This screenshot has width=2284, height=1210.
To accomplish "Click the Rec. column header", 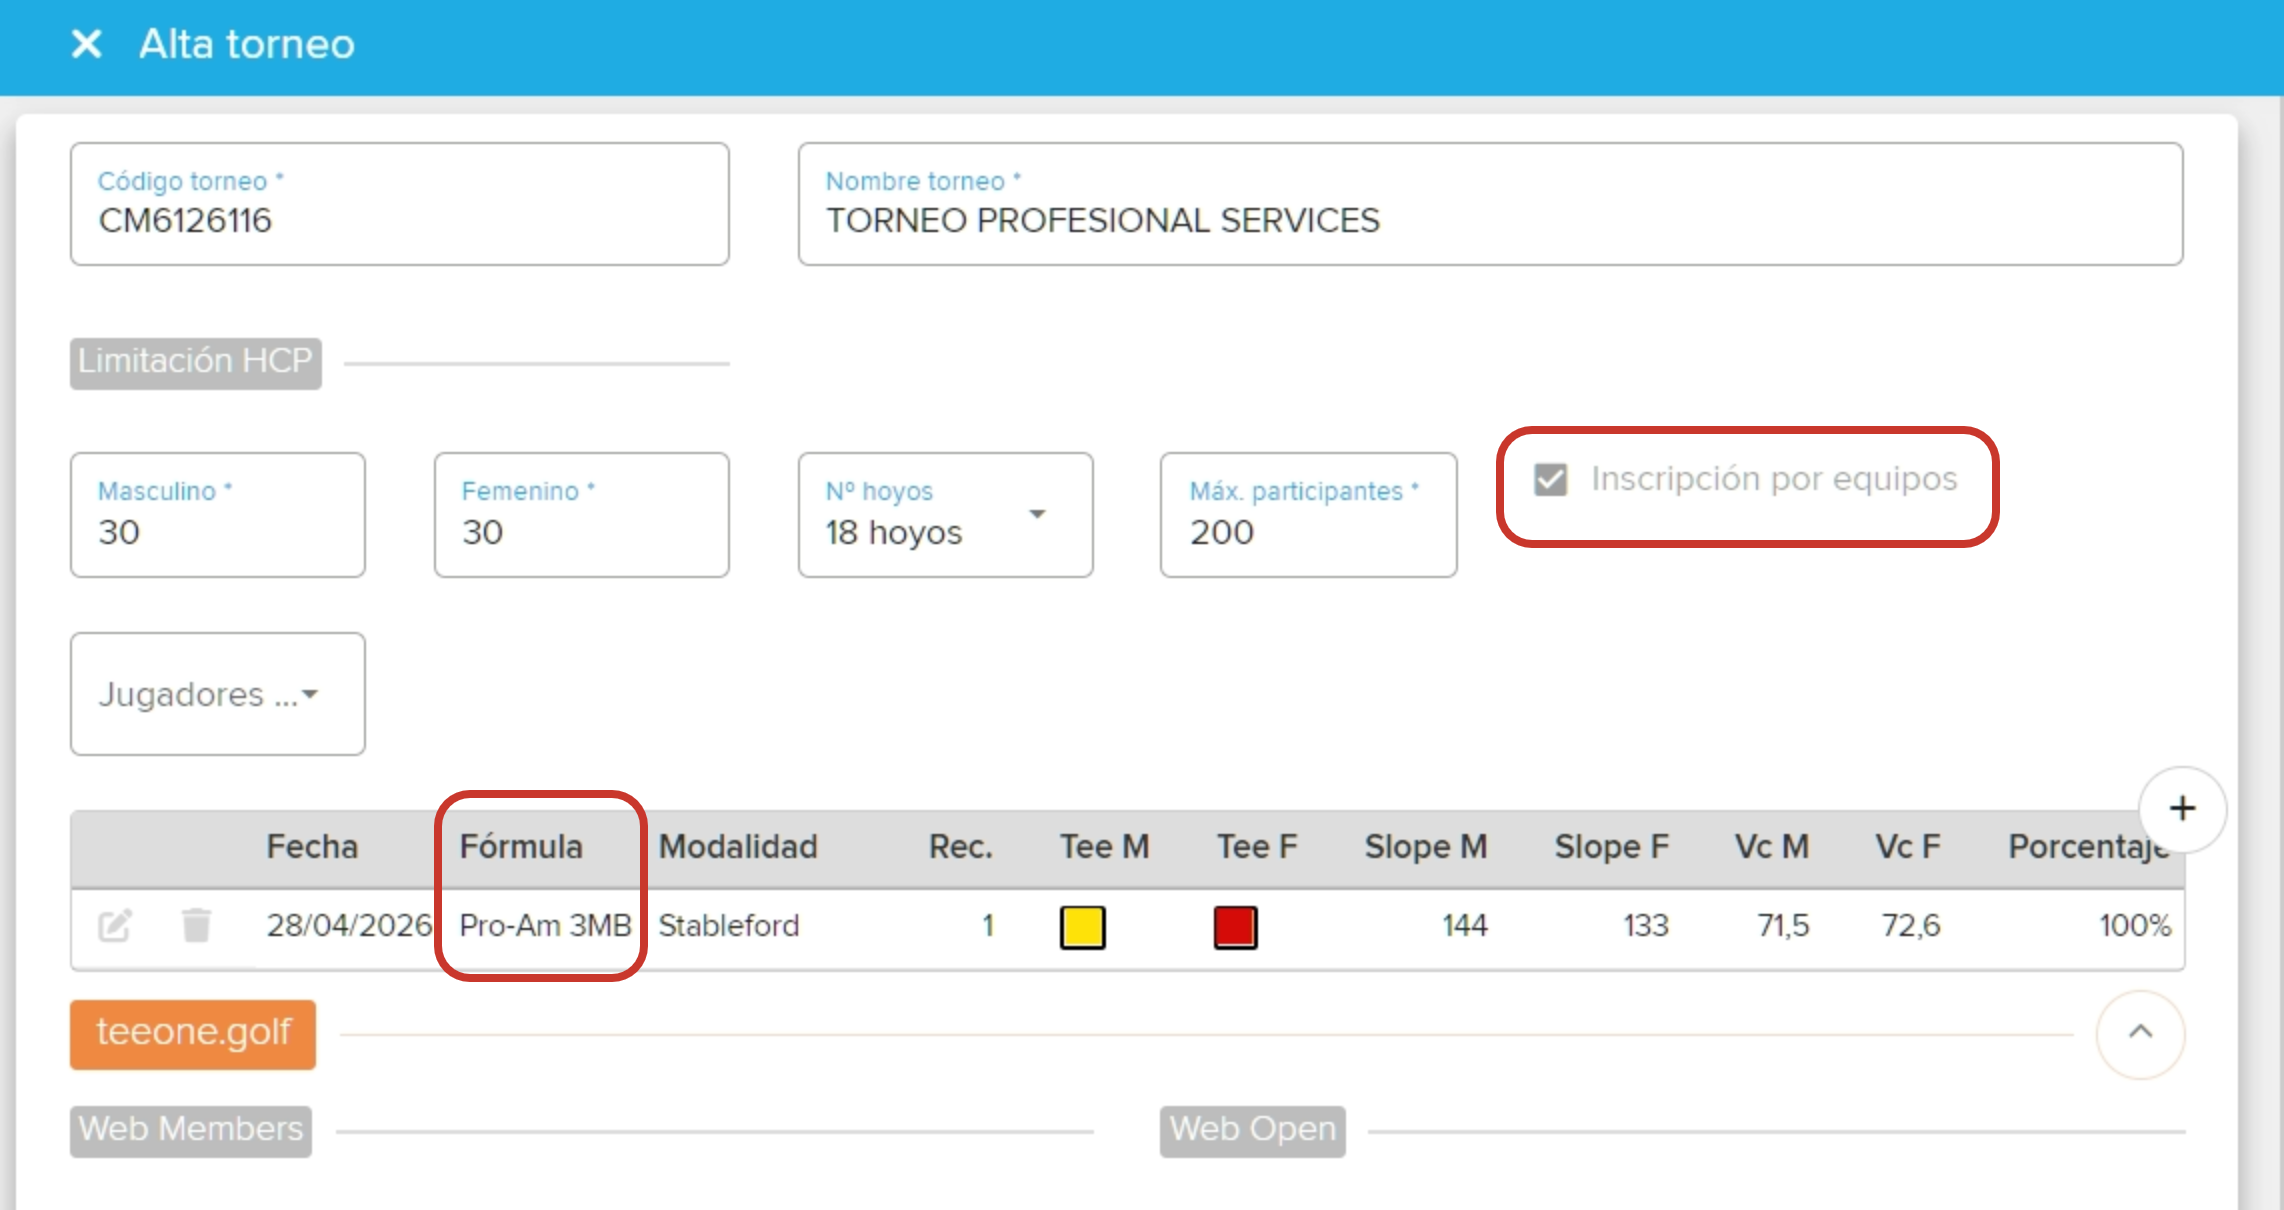I will pos(960,847).
